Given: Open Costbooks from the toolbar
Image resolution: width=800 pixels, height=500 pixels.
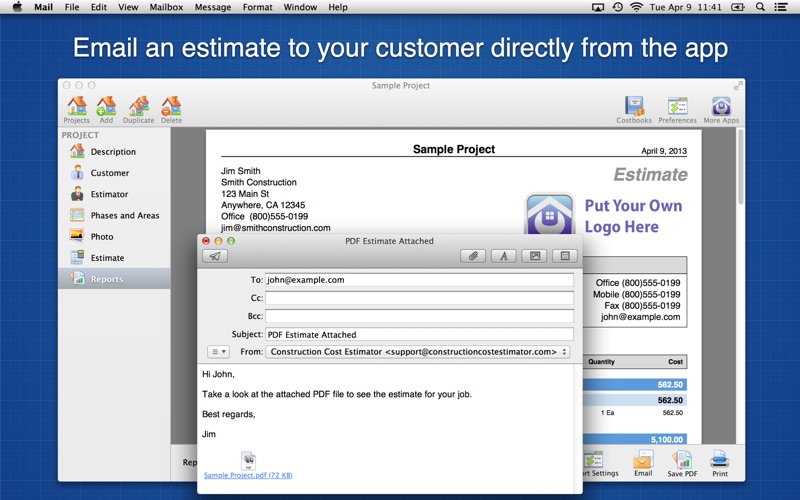Looking at the screenshot, I should pyautogui.click(x=634, y=108).
